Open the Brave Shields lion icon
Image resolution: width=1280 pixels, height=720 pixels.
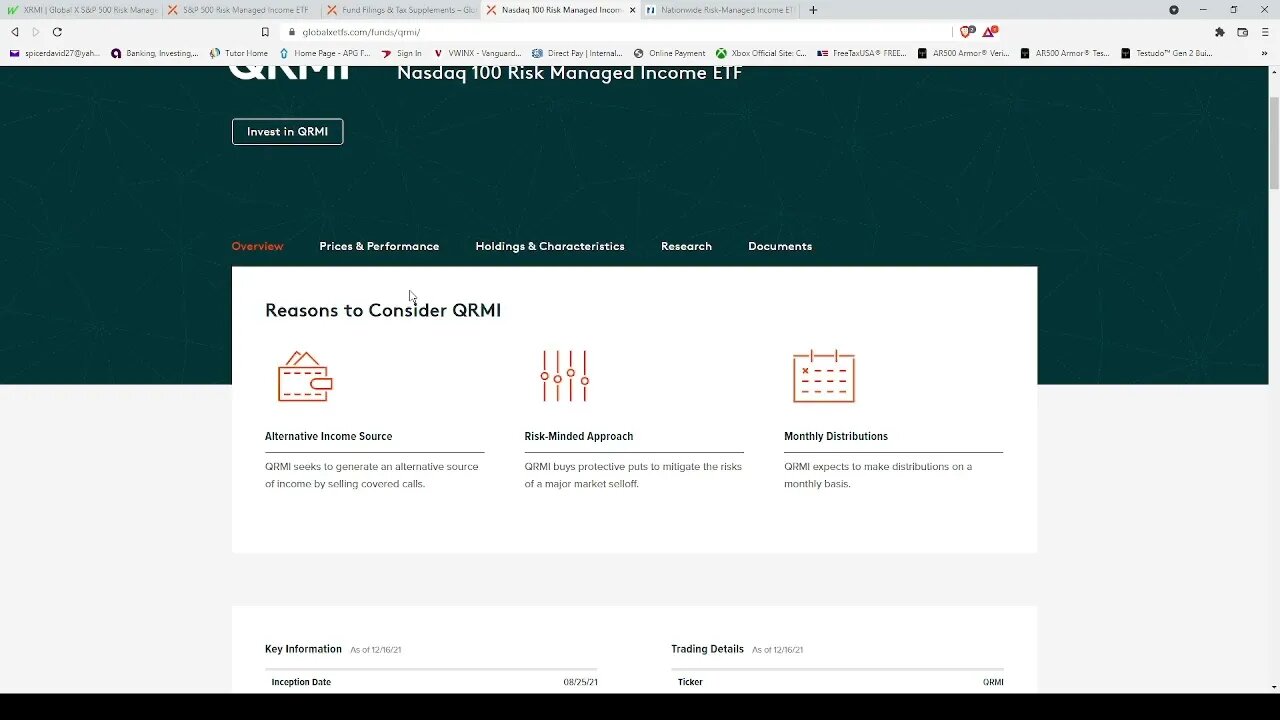[x=966, y=32]
